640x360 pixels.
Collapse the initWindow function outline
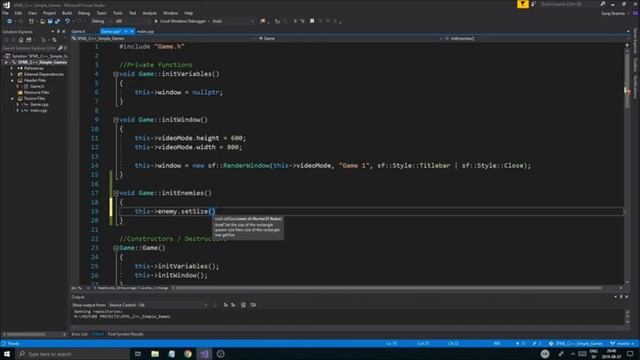116,120
